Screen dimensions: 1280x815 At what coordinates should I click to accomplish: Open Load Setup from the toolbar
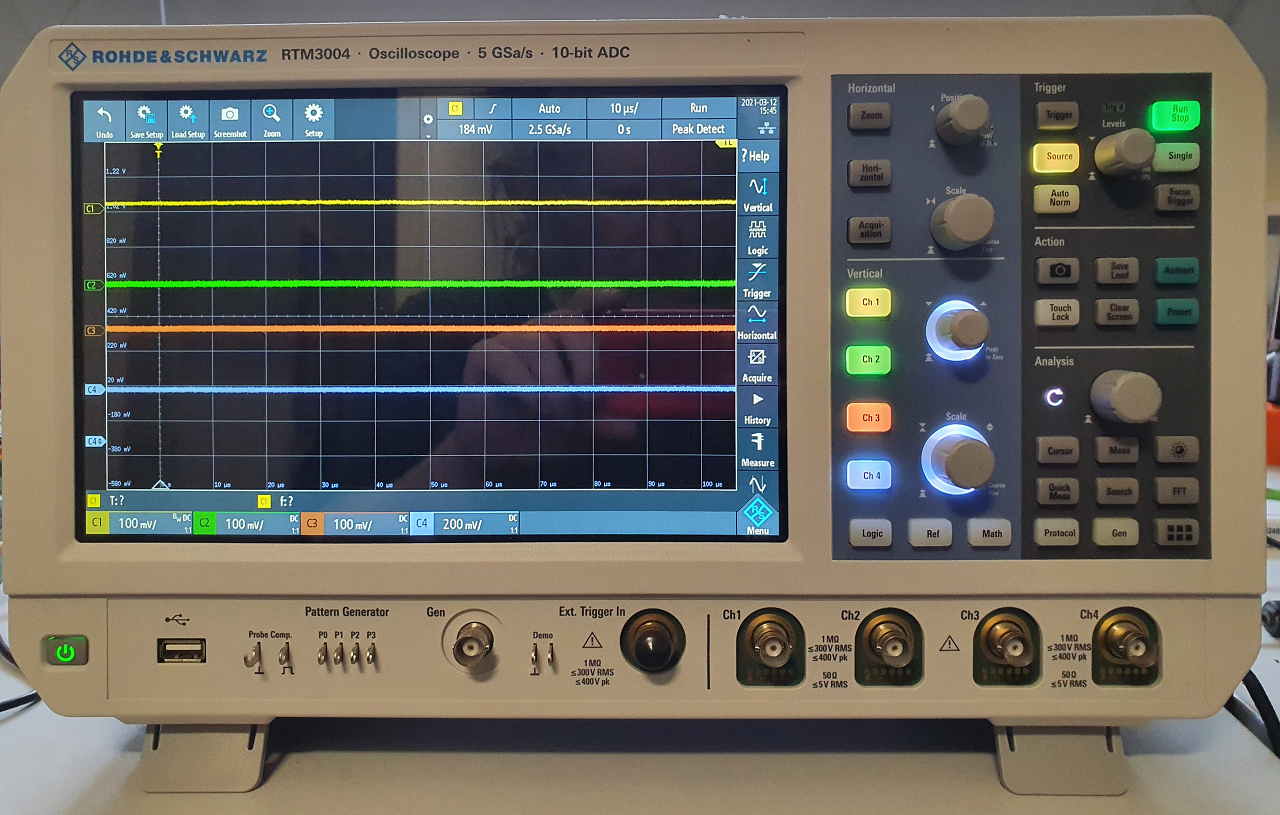coord(188,120)
